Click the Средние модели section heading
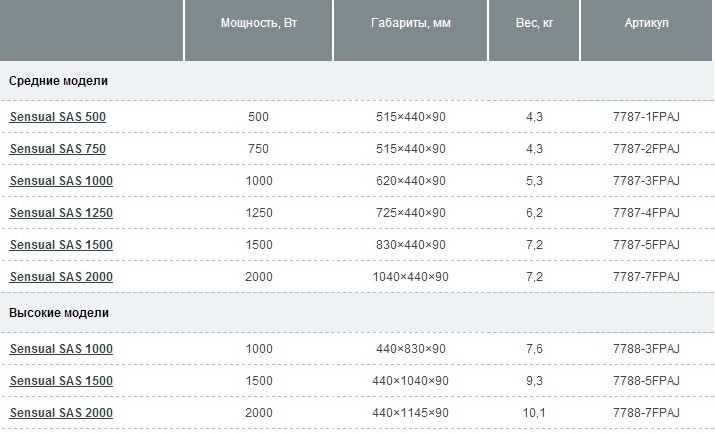 tap(58, 80)
